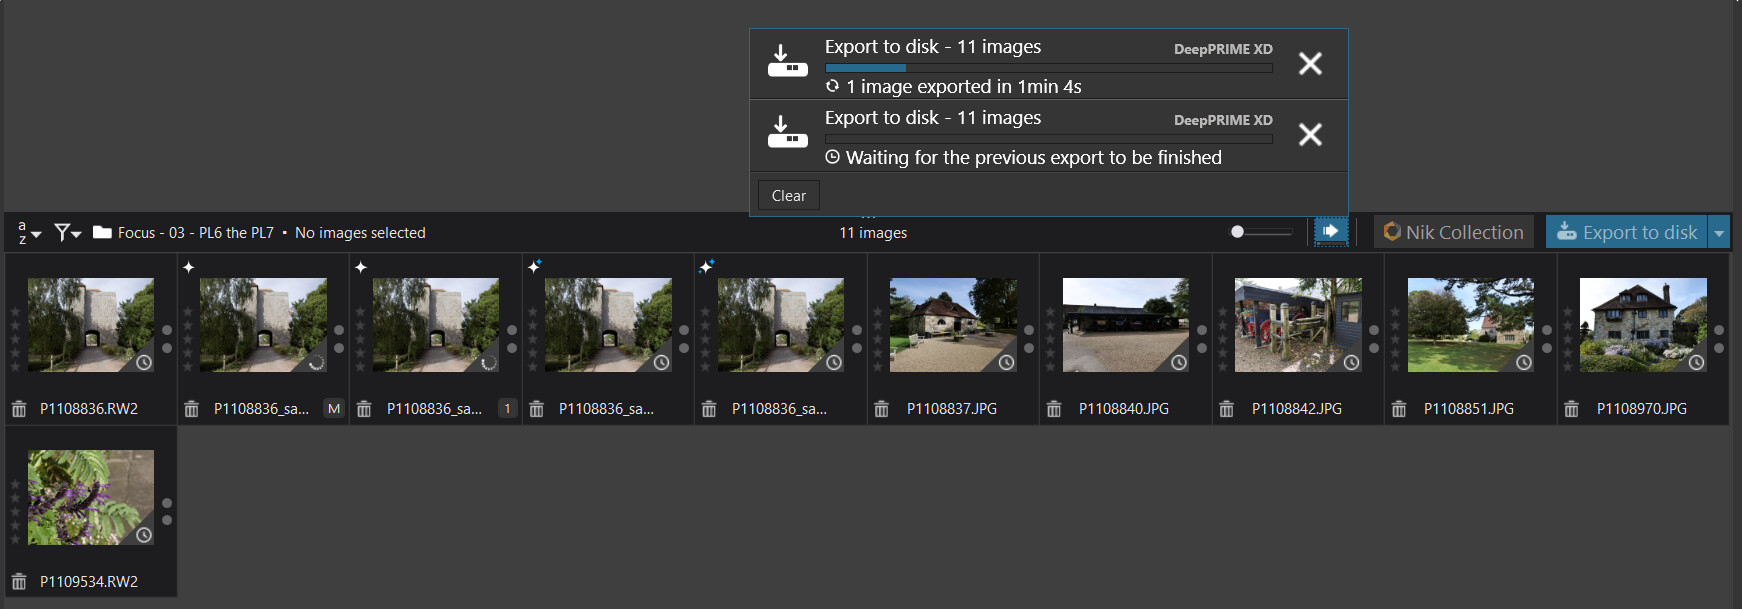
Task: Click DeepPRIME XD label on the waiting export
Action: point(1223,120)
